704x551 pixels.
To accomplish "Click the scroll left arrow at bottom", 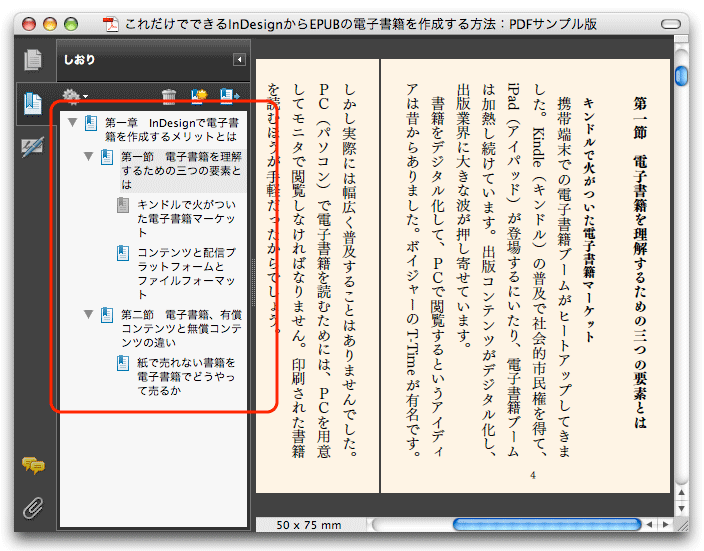I will tap(649, 524).
